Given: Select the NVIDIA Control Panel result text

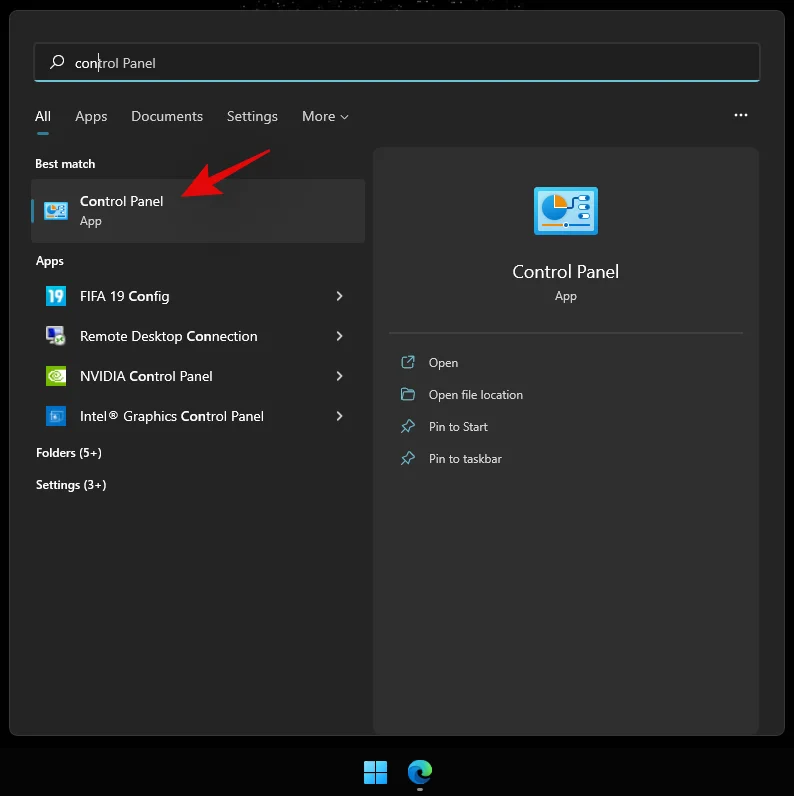Looking at the screenshot, I should click(x=146, y=376).
